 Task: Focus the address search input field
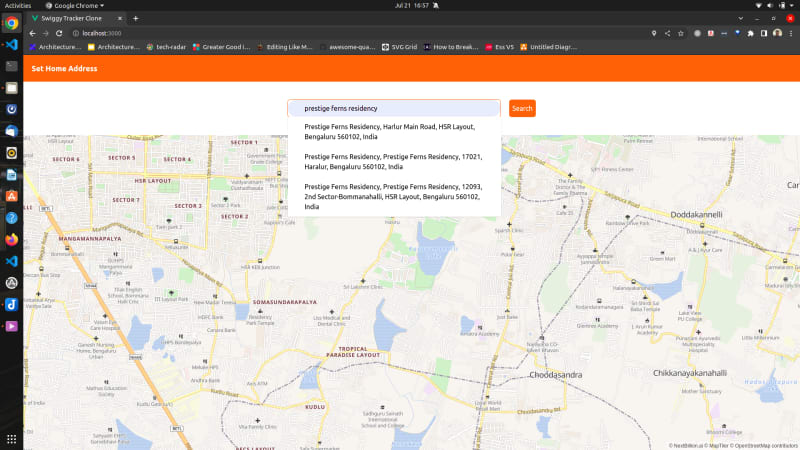[394, 108]
